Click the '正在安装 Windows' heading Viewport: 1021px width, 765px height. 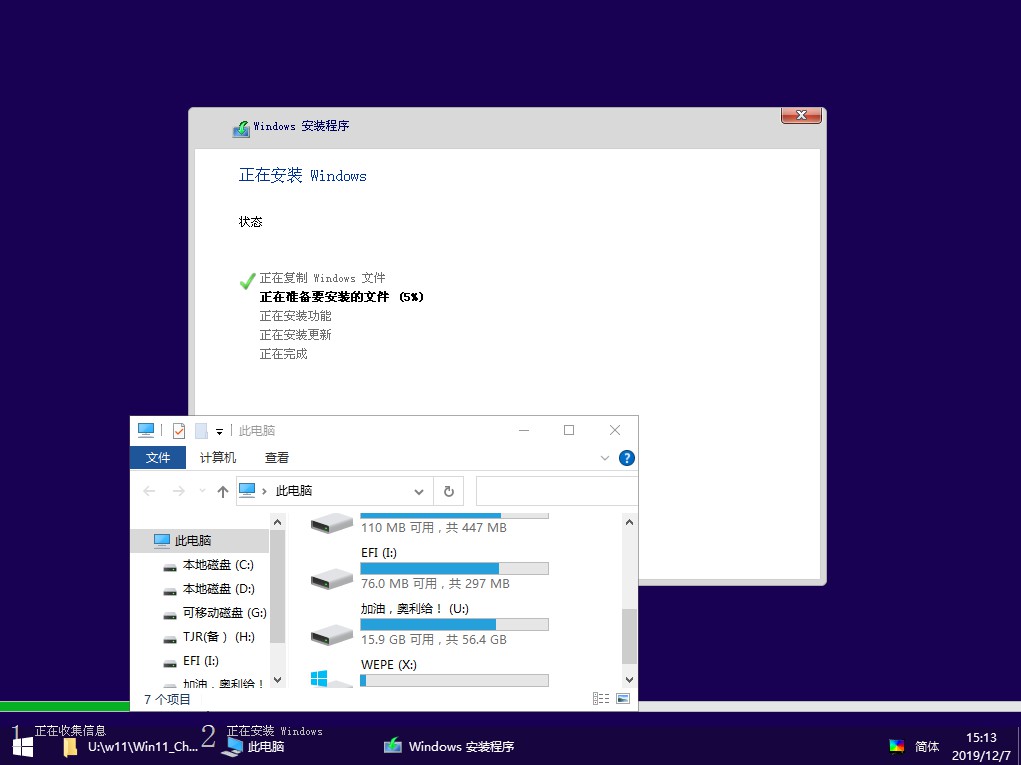click(303, 175)
